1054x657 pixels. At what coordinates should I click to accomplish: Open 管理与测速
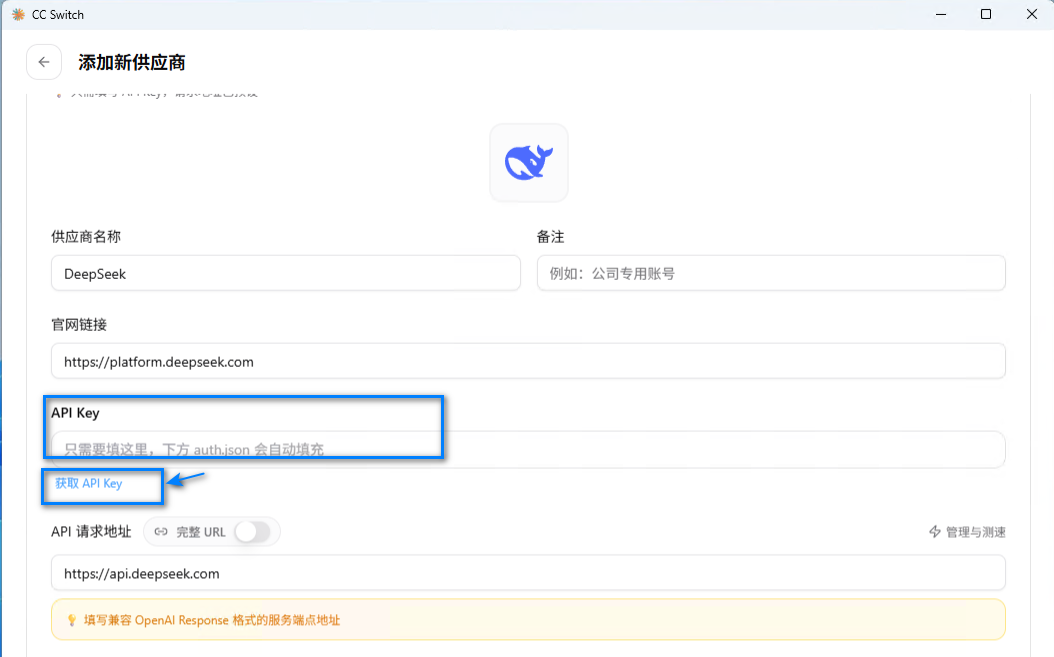[x=967, y=532]
